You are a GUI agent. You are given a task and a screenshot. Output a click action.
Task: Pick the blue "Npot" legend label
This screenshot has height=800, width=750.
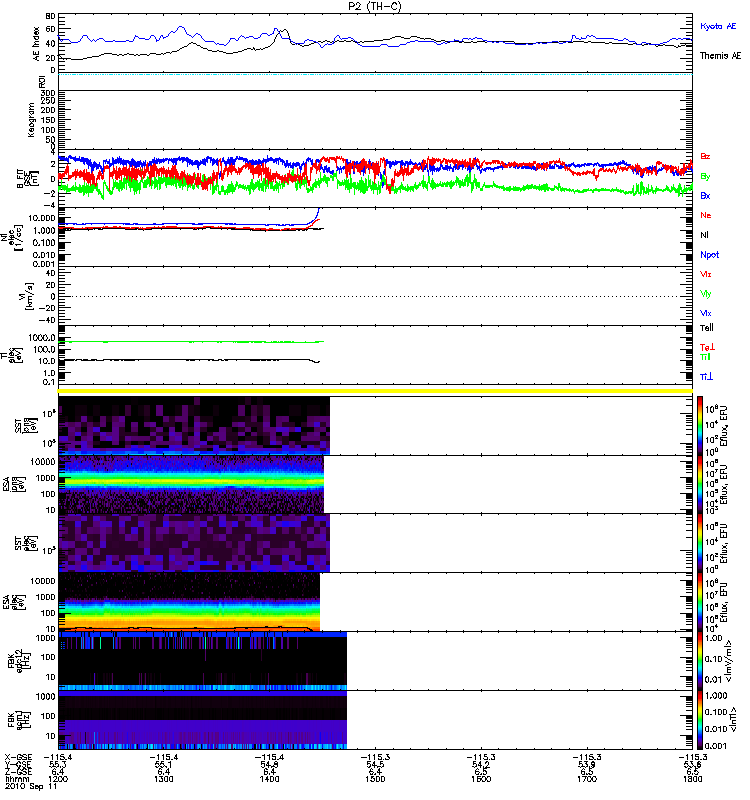[x=710, y=255]
